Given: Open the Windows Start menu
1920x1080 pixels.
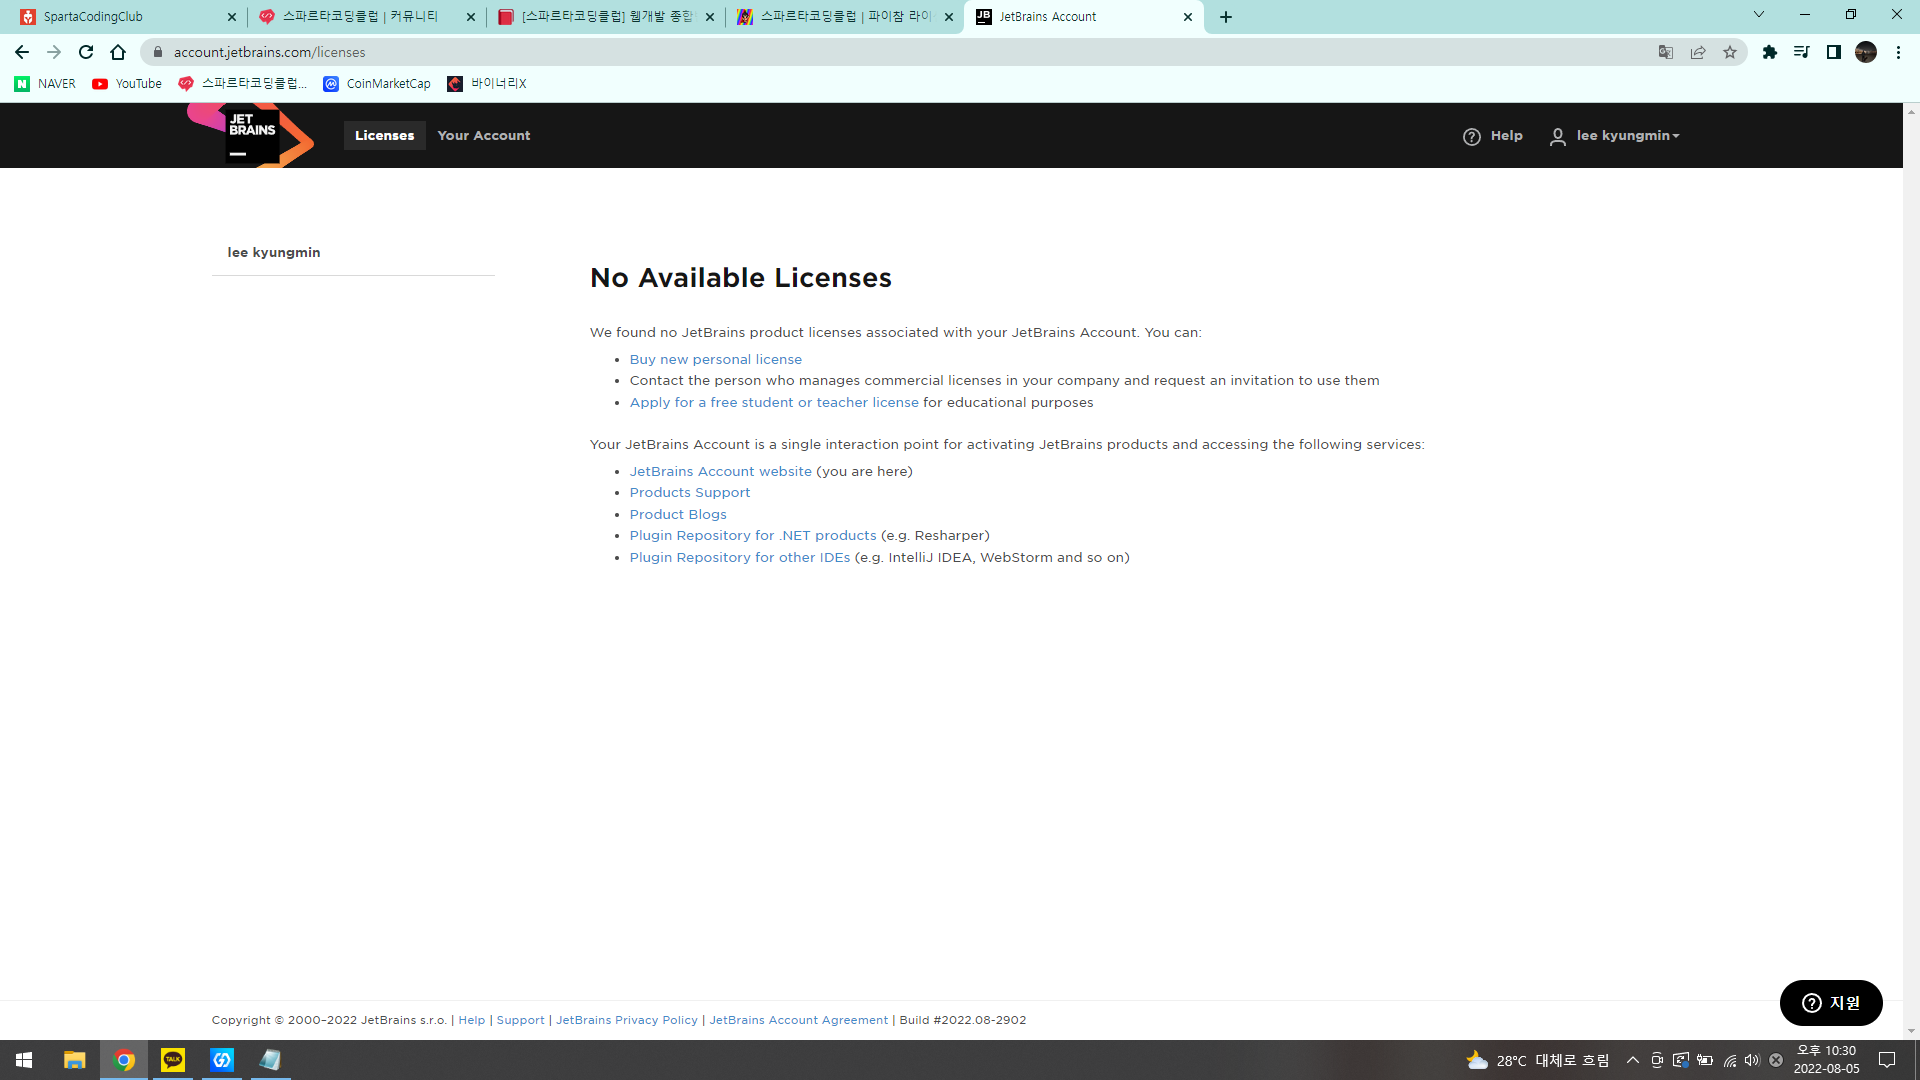Looking at the screenshot, I should (24, 1060).
